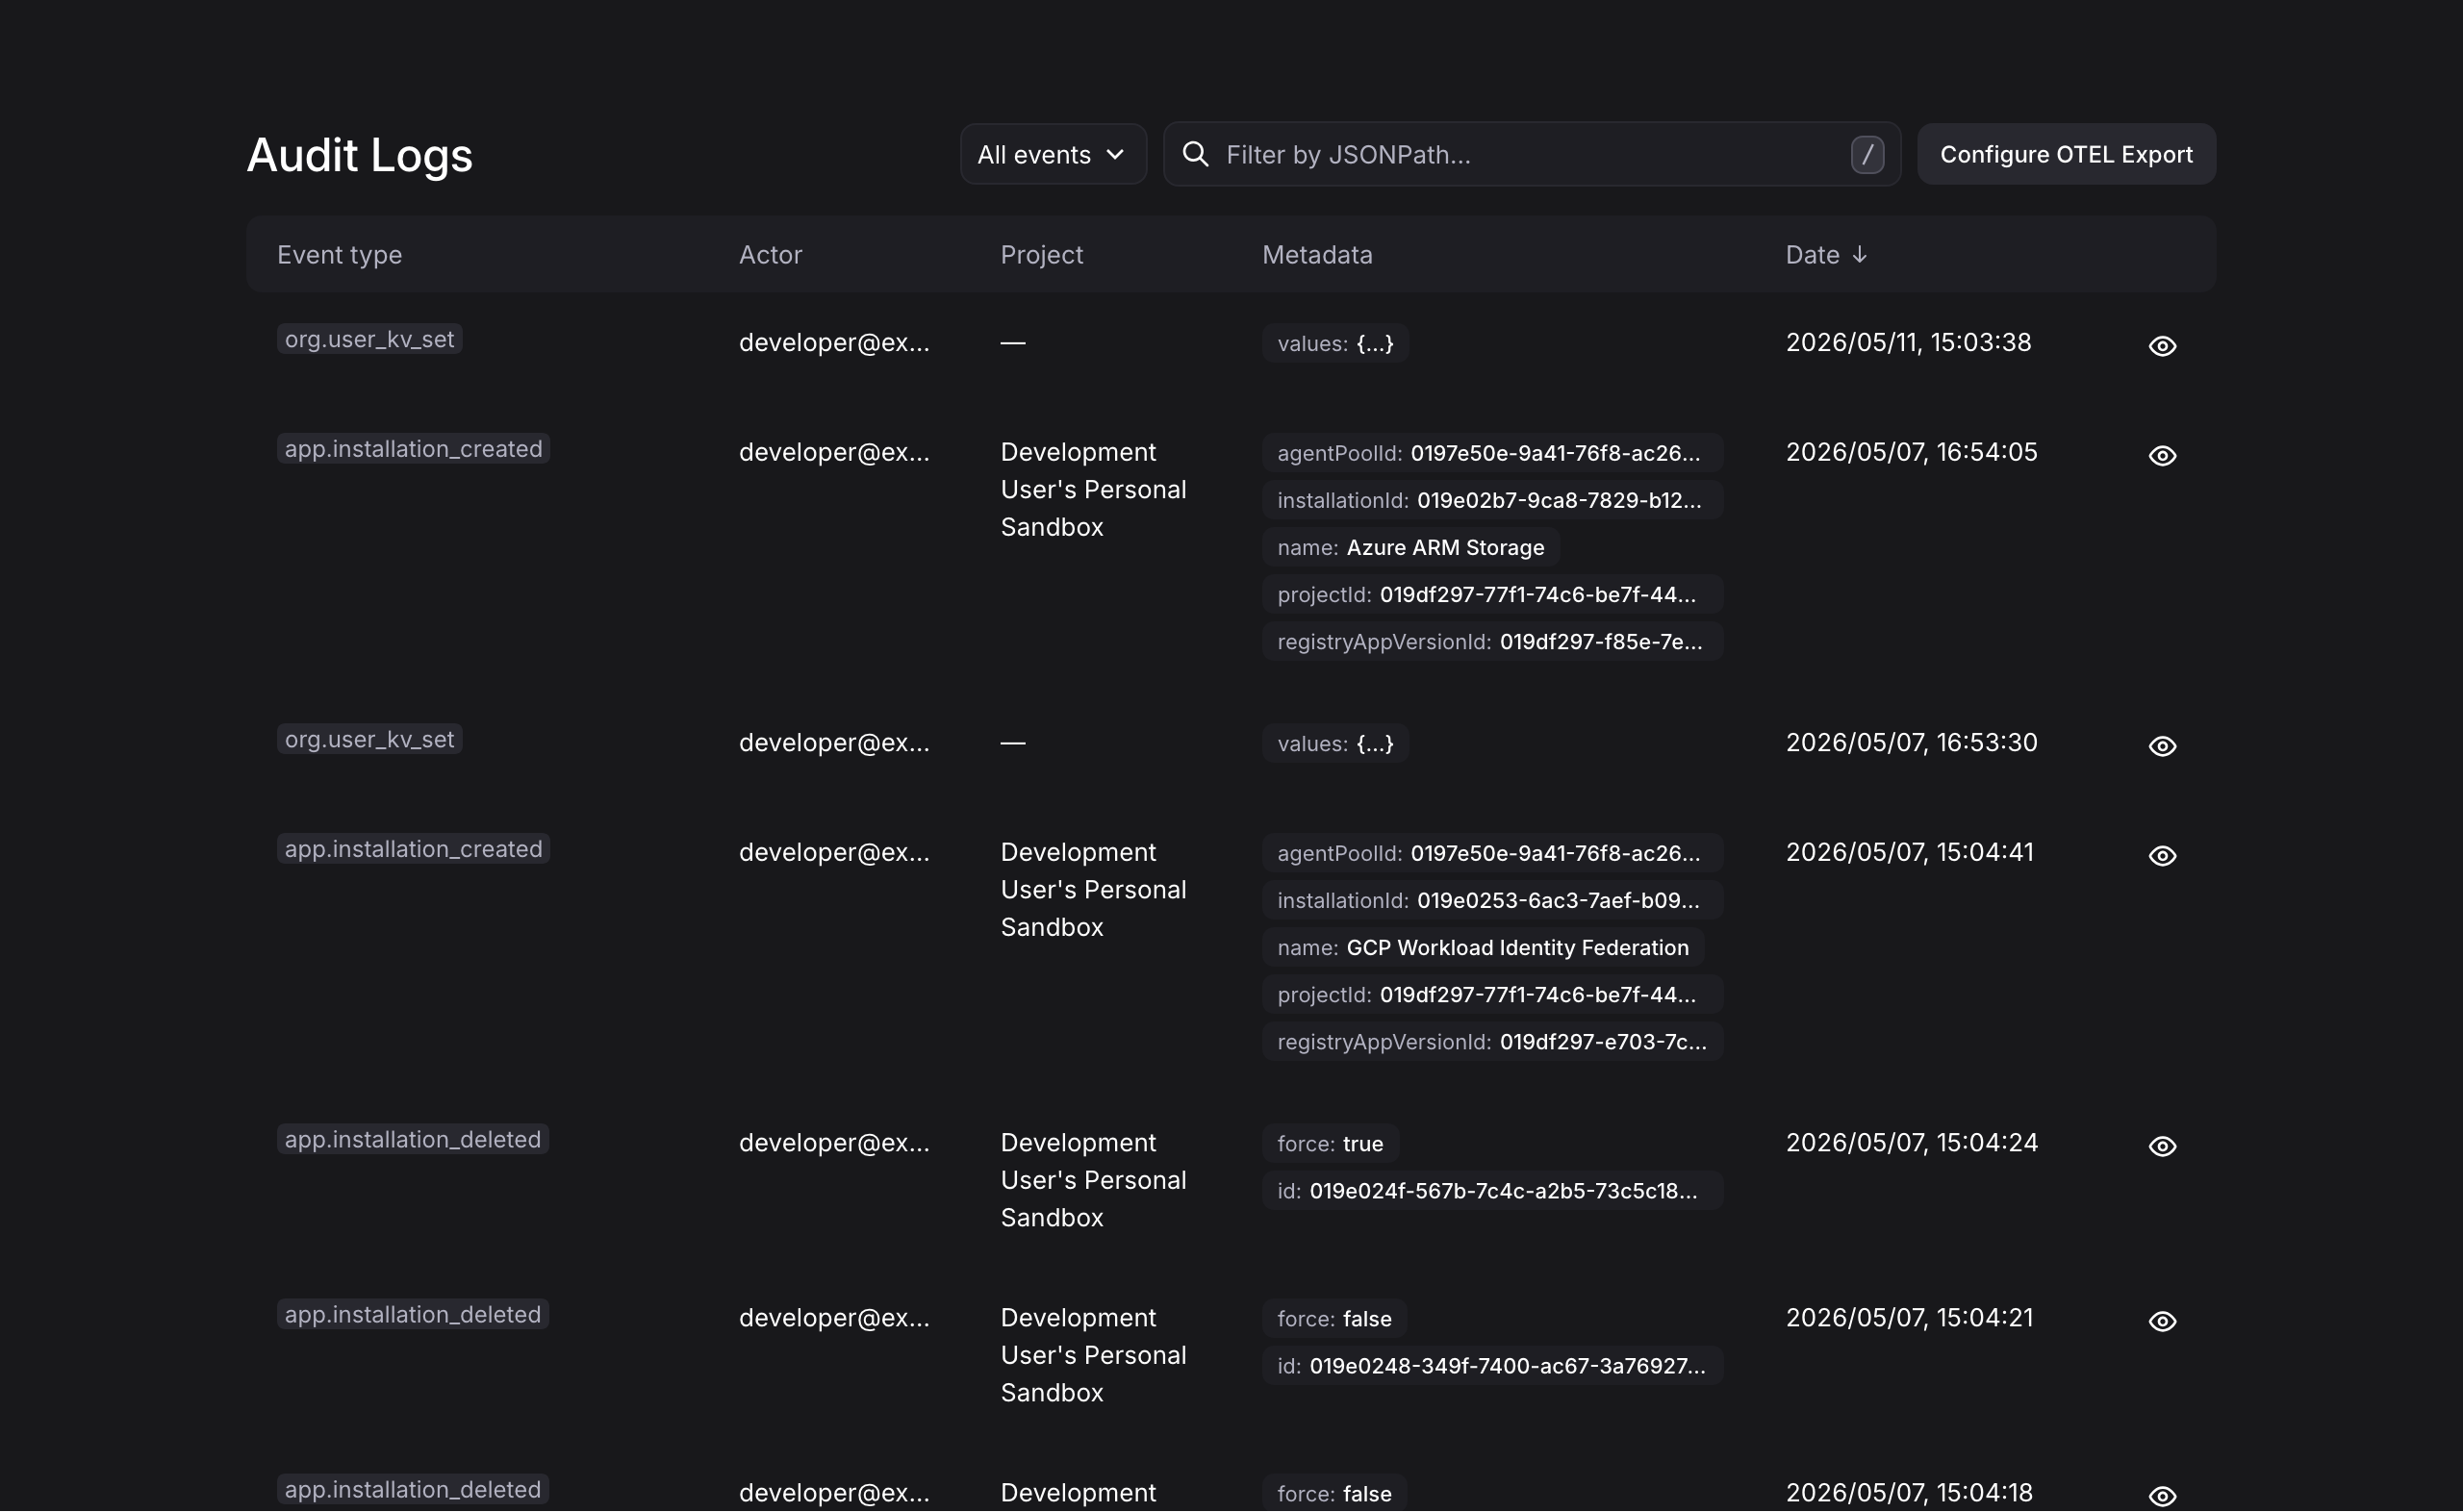Click the Event type column header
Screen dimensions: 2463x1512
[339, 255]
